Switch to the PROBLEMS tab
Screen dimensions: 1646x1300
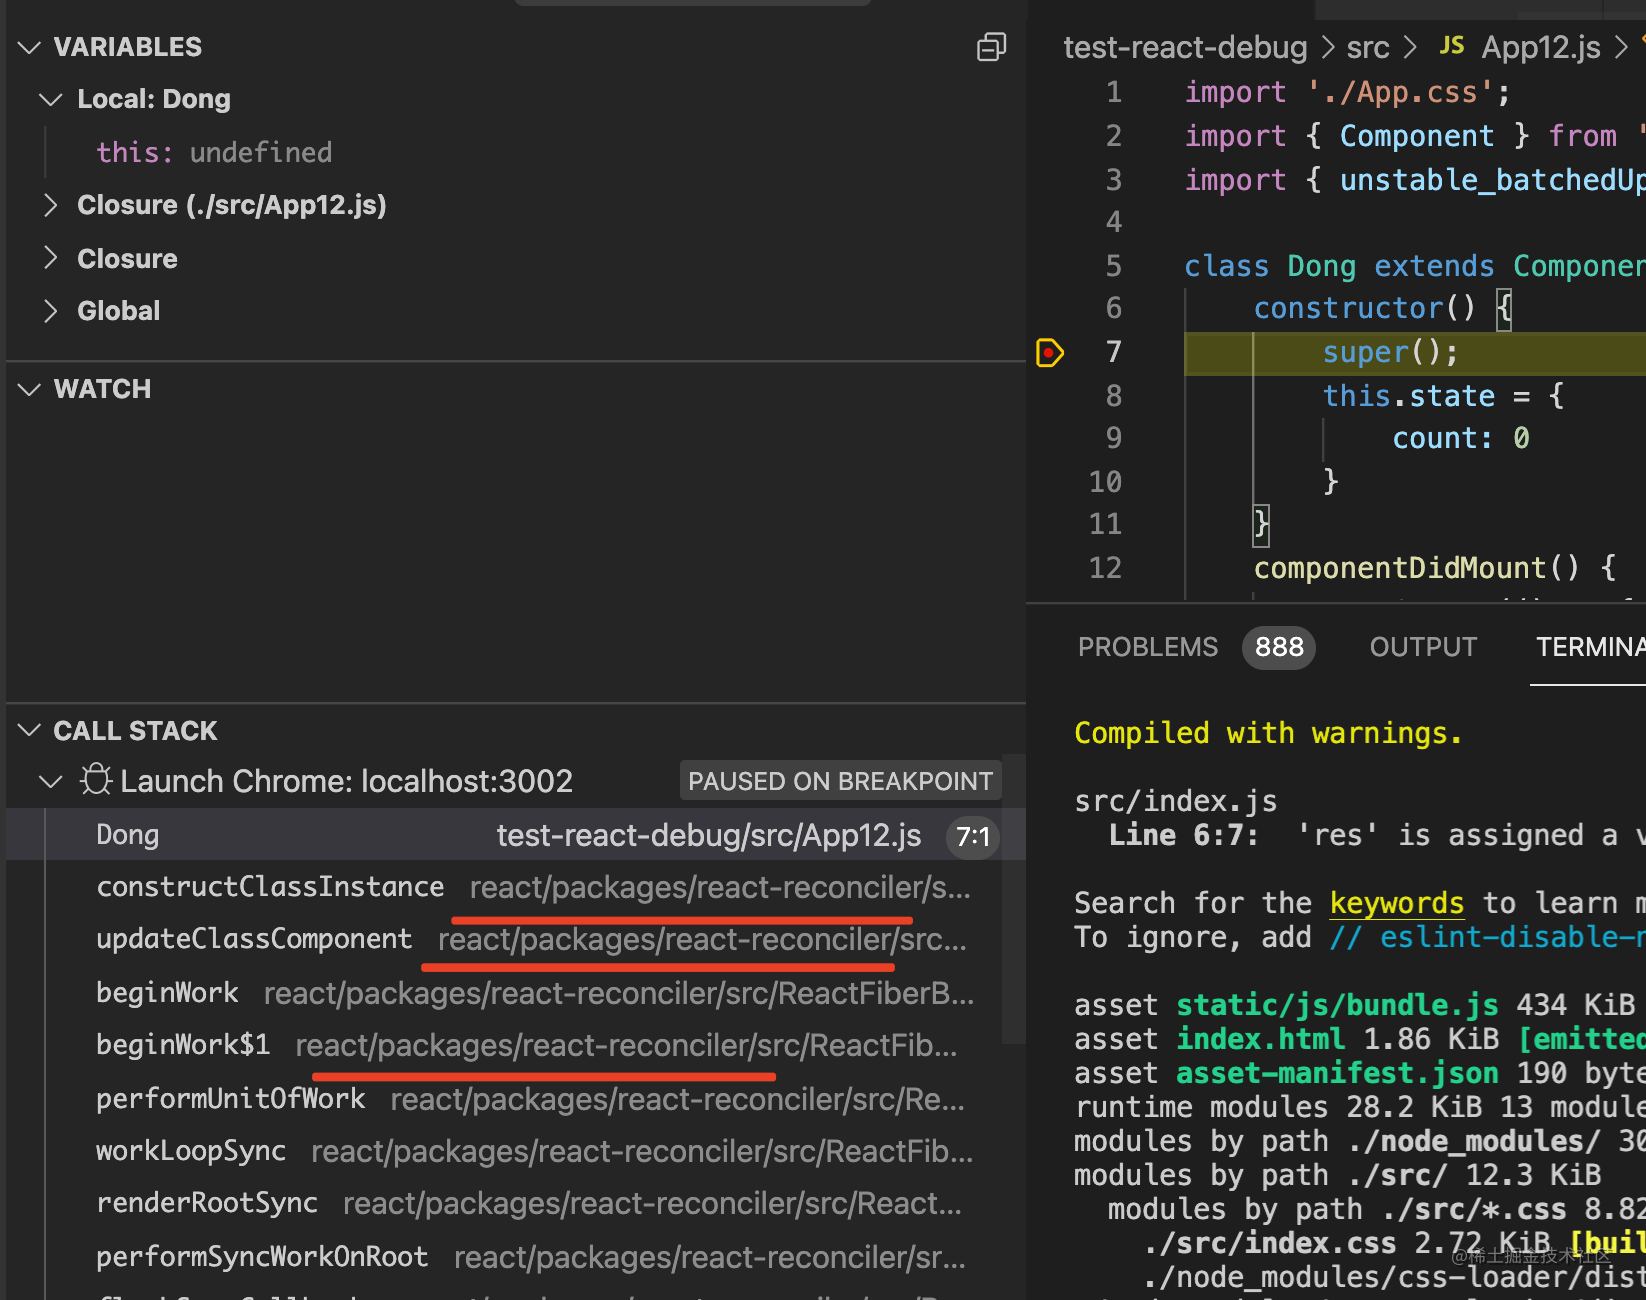click(1148, 647)
